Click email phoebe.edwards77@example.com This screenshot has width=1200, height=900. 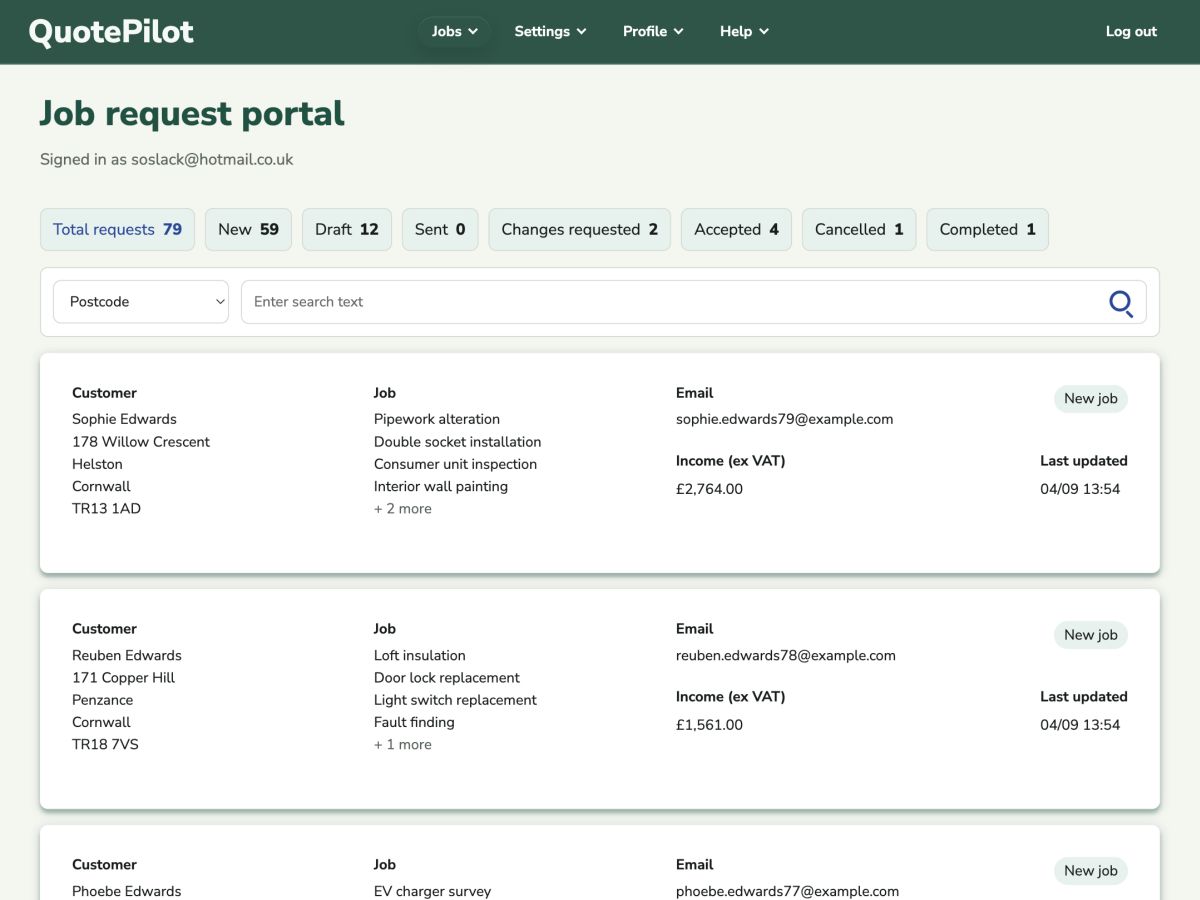click(788, 891)
